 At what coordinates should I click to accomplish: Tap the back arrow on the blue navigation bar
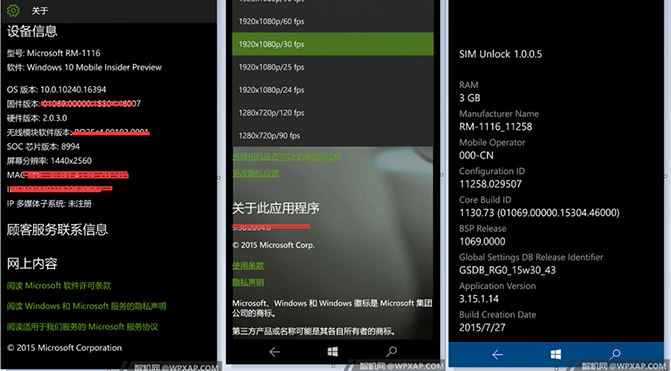click(x=497, y=354)
